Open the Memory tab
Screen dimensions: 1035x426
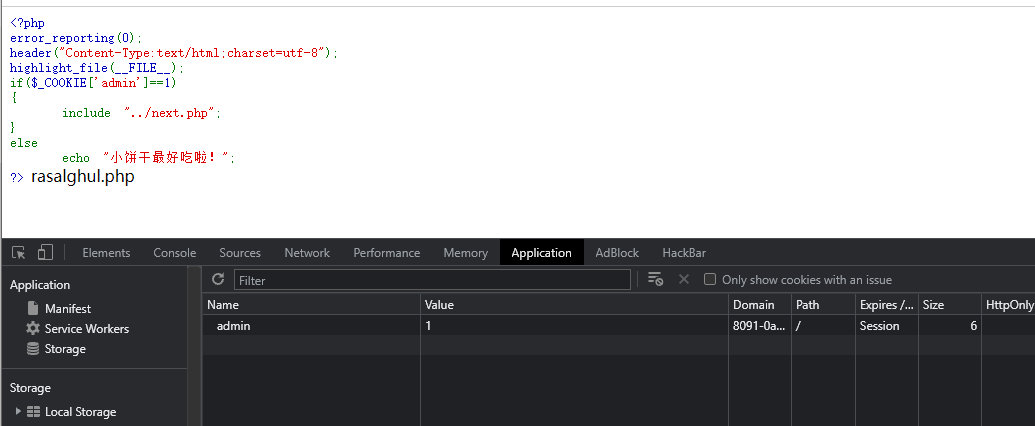point(465,253)
